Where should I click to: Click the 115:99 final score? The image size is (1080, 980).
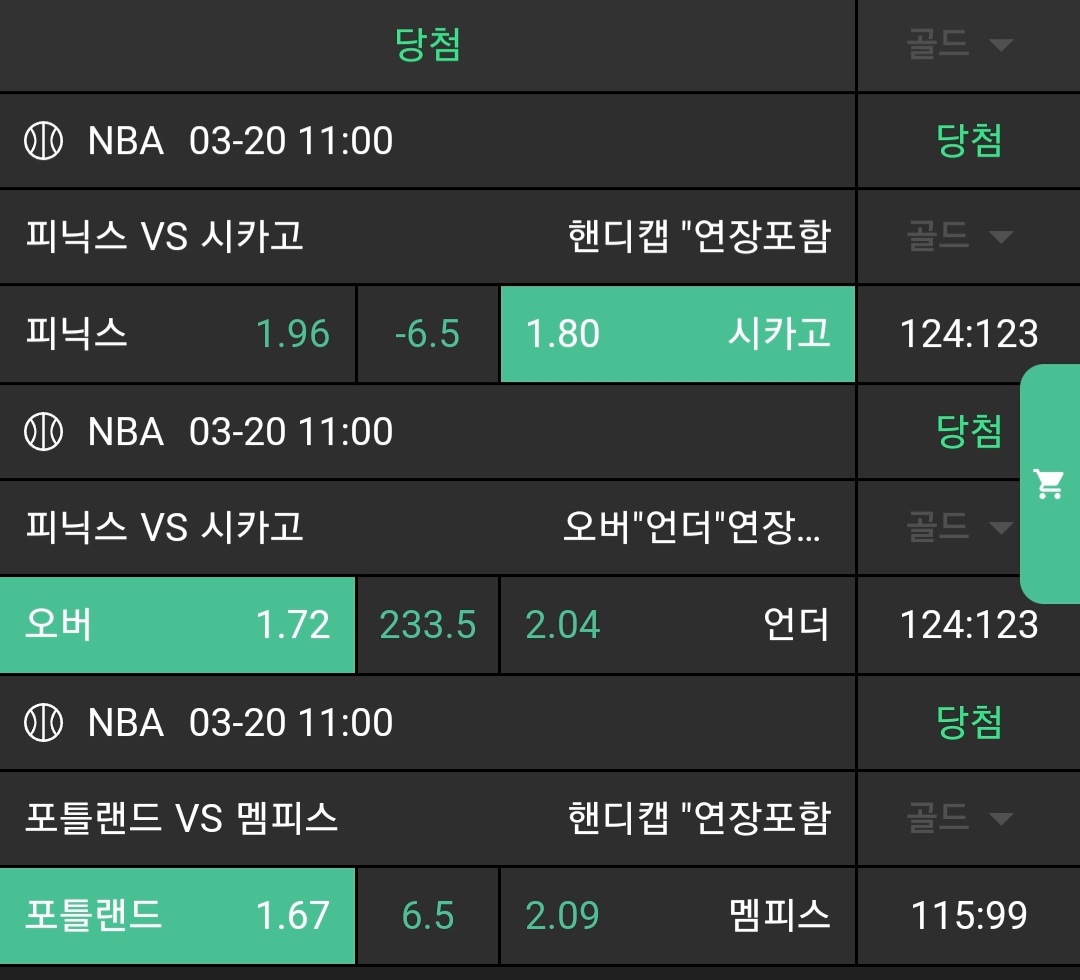coord(969,915)
